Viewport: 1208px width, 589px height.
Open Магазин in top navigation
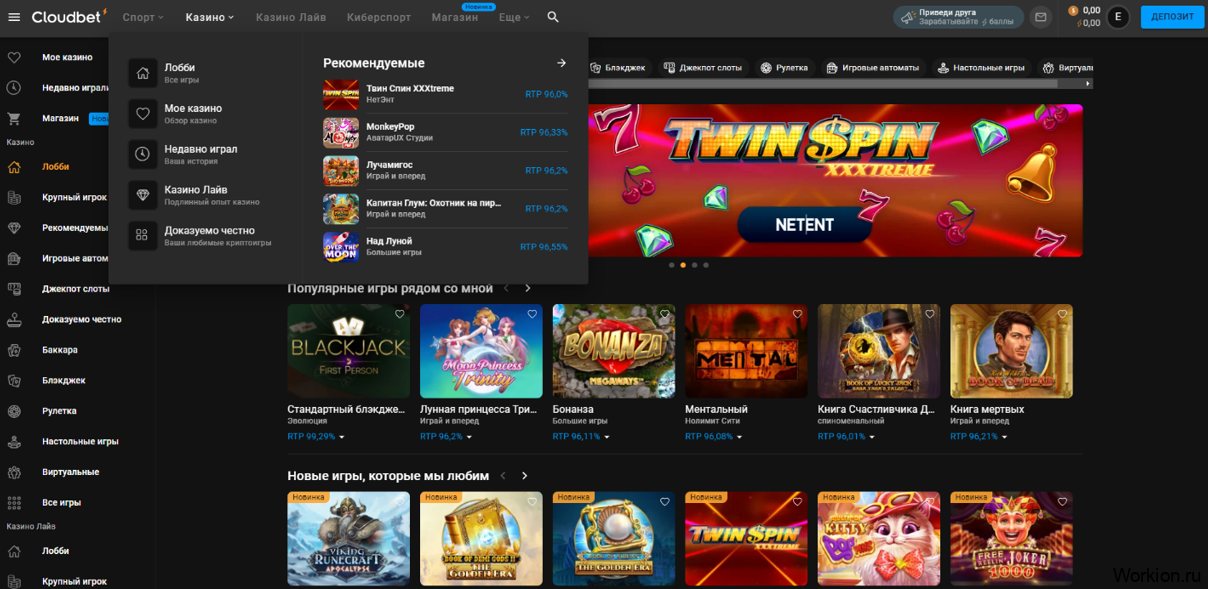[x=455, y=17]
